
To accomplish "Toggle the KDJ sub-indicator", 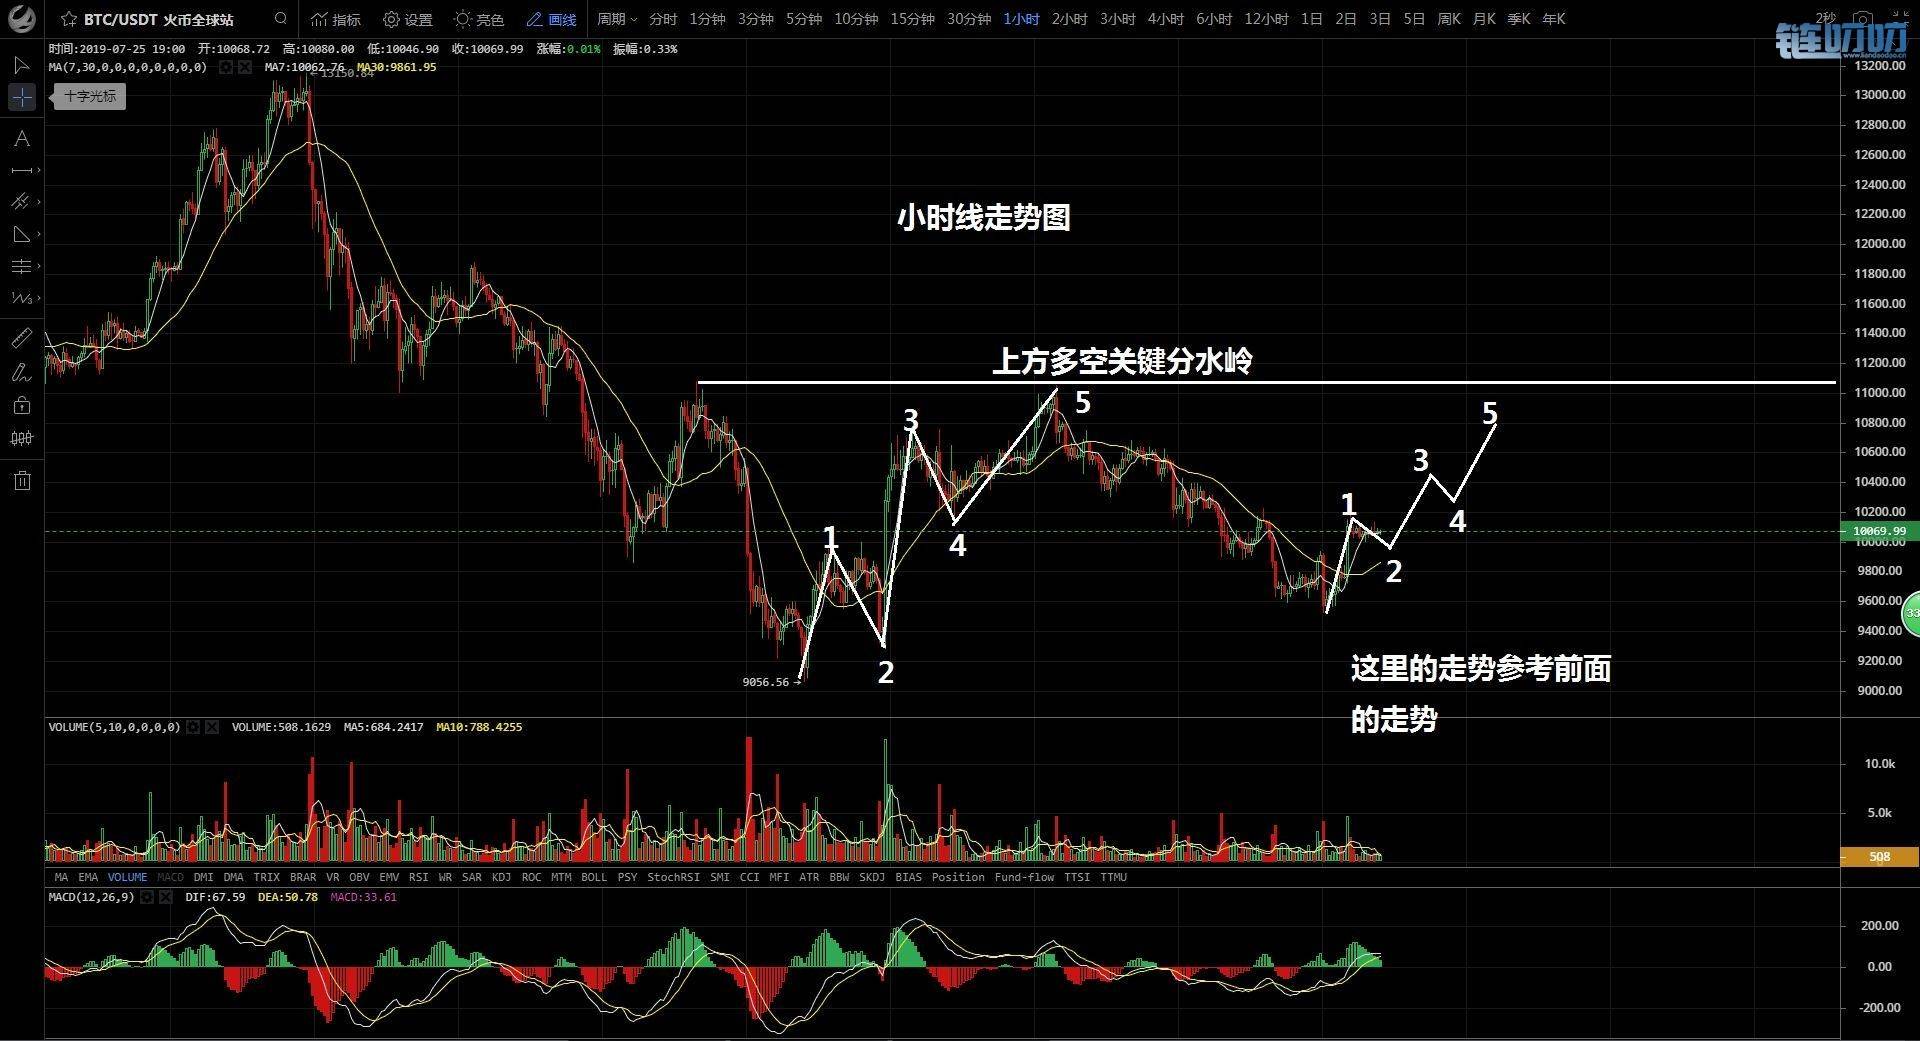I will tap(501, 877).
